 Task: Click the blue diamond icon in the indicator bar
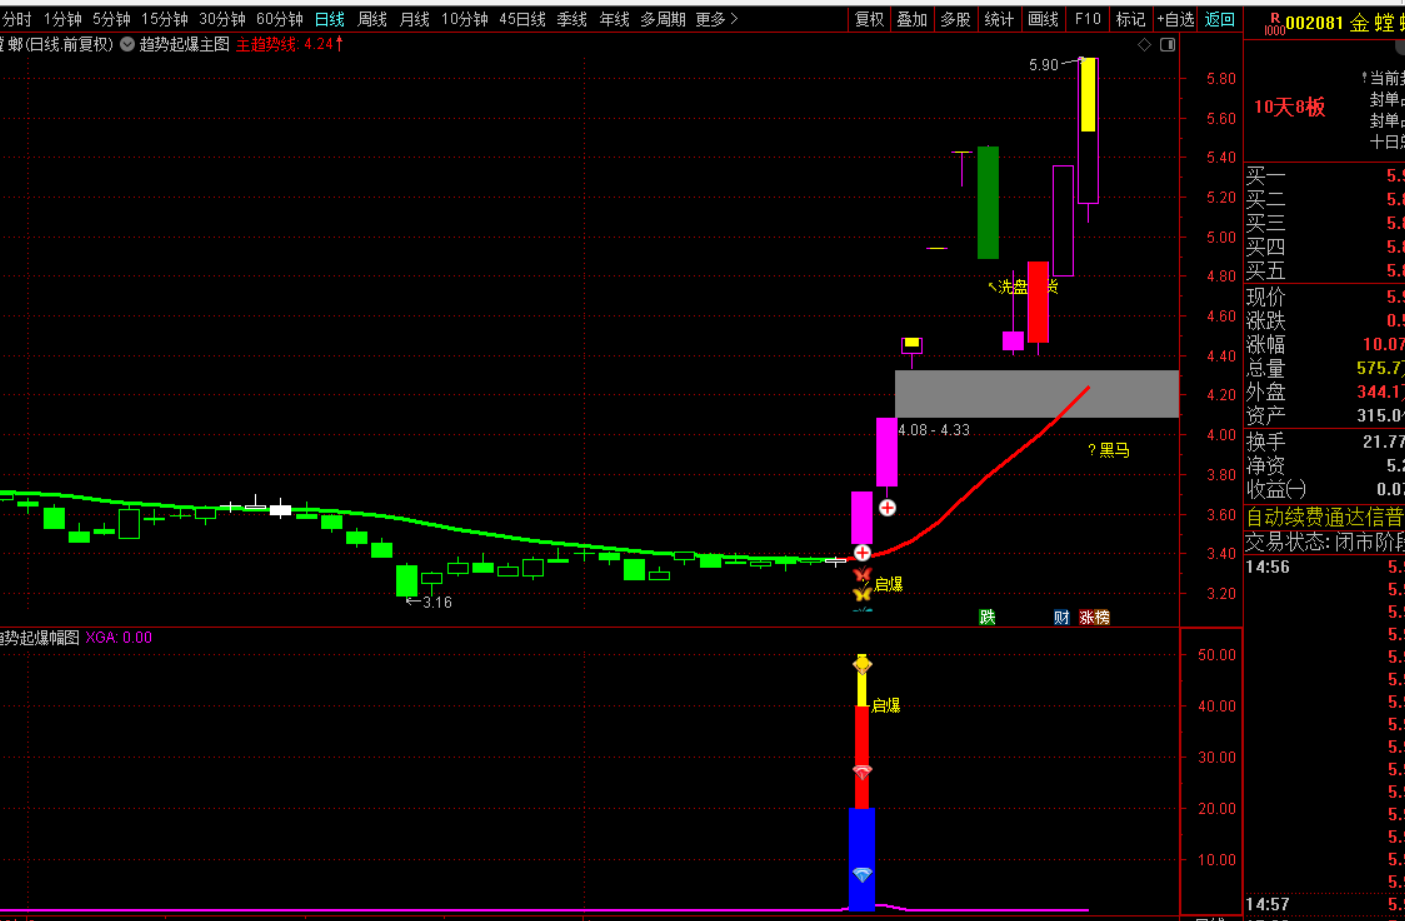click(x=862, y=875)
